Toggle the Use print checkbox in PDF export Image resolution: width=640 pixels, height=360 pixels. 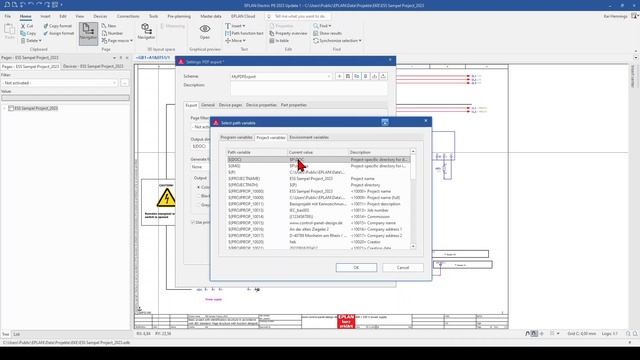[193, 222]
